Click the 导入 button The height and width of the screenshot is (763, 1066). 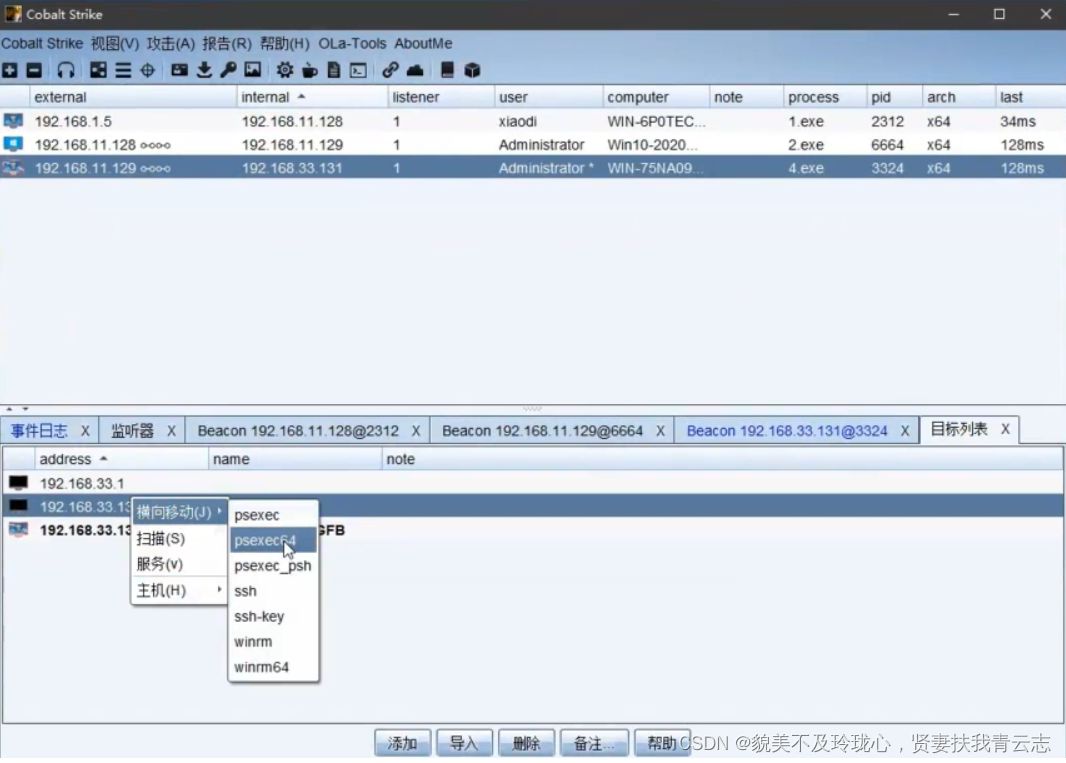(x=464, y=743)
